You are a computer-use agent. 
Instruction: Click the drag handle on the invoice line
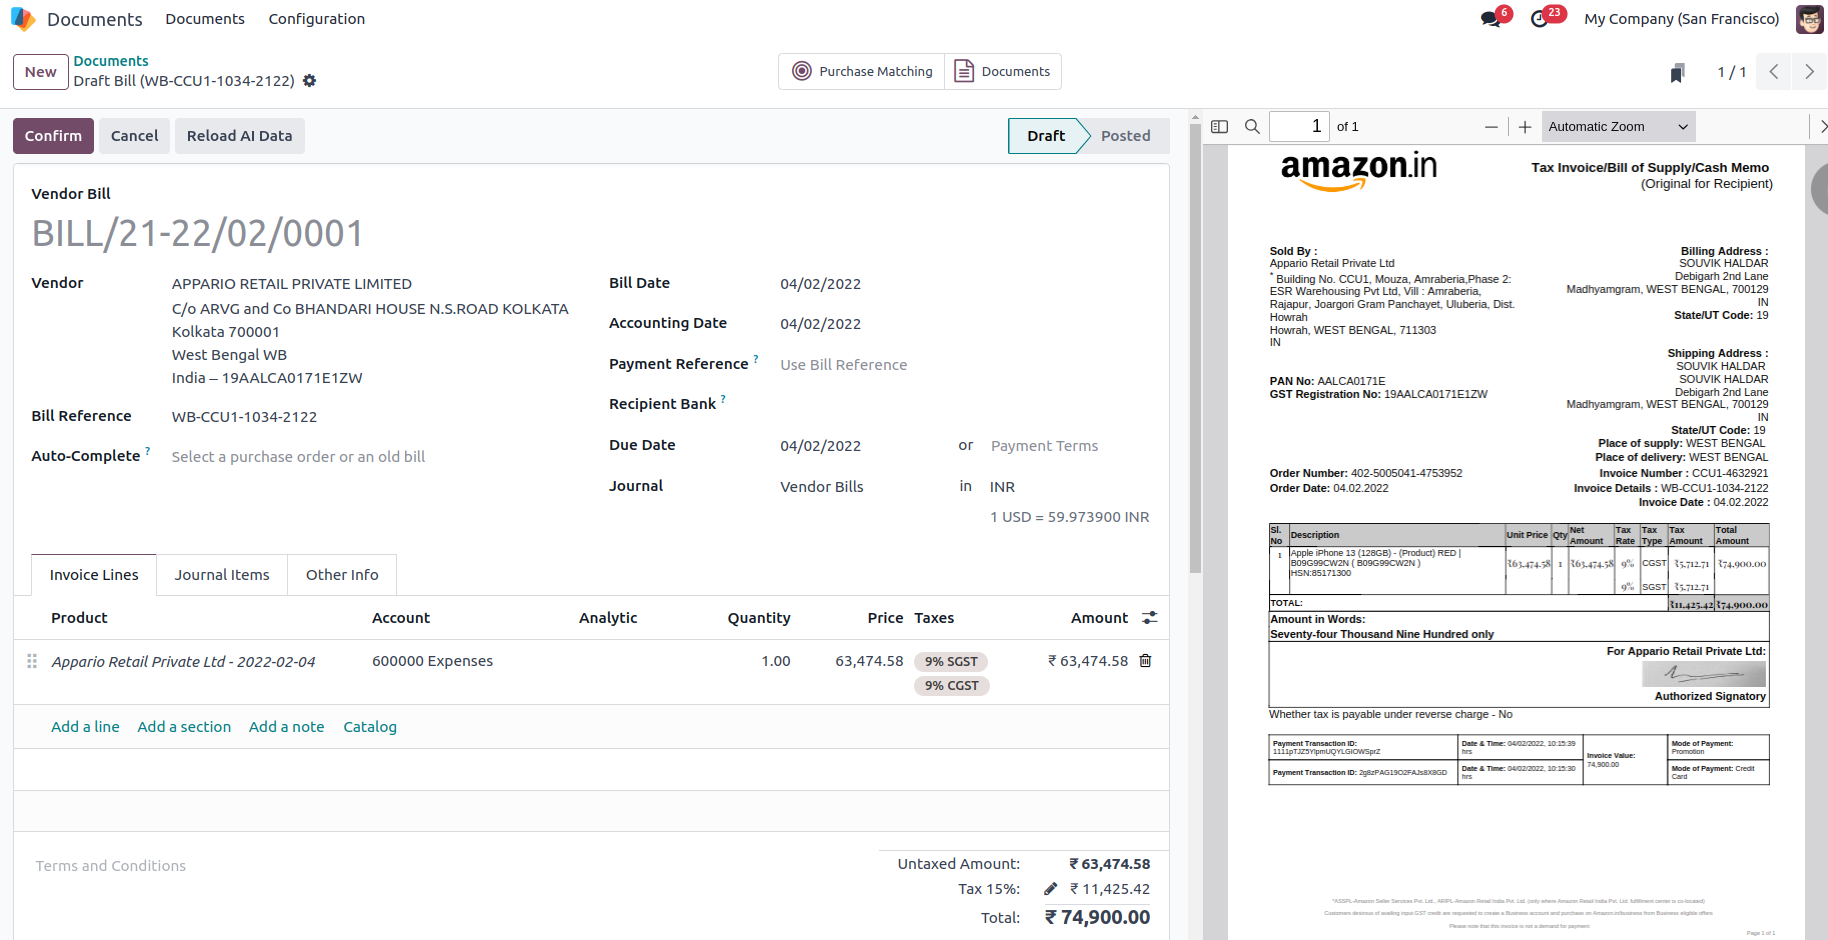(x=32, y=661)
